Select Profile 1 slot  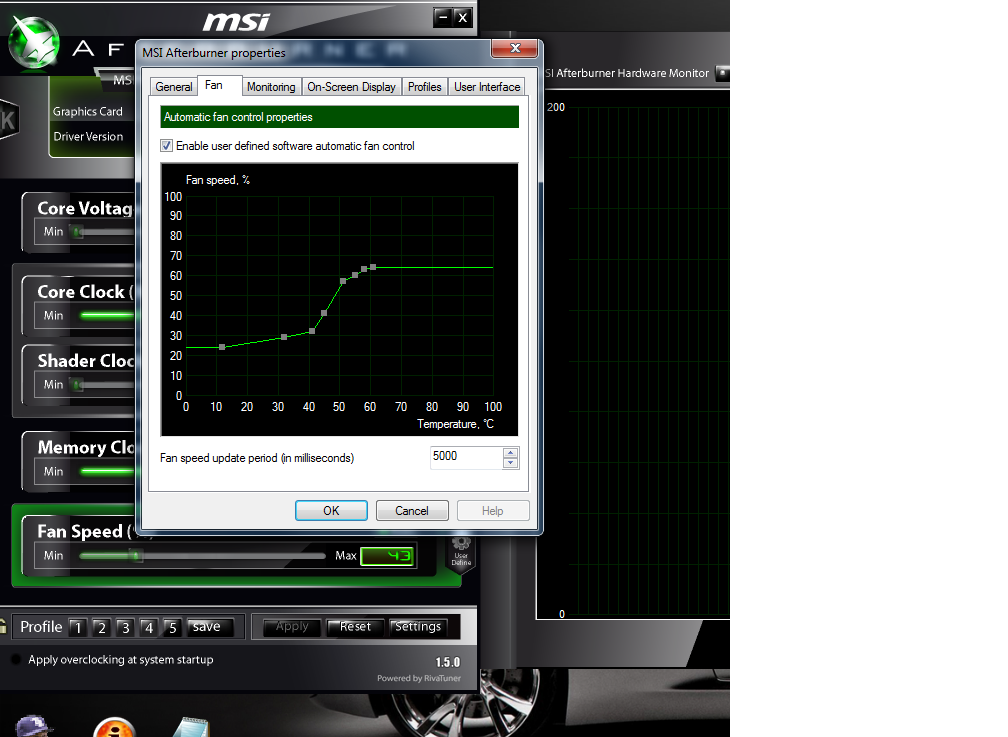coord(78,627)
